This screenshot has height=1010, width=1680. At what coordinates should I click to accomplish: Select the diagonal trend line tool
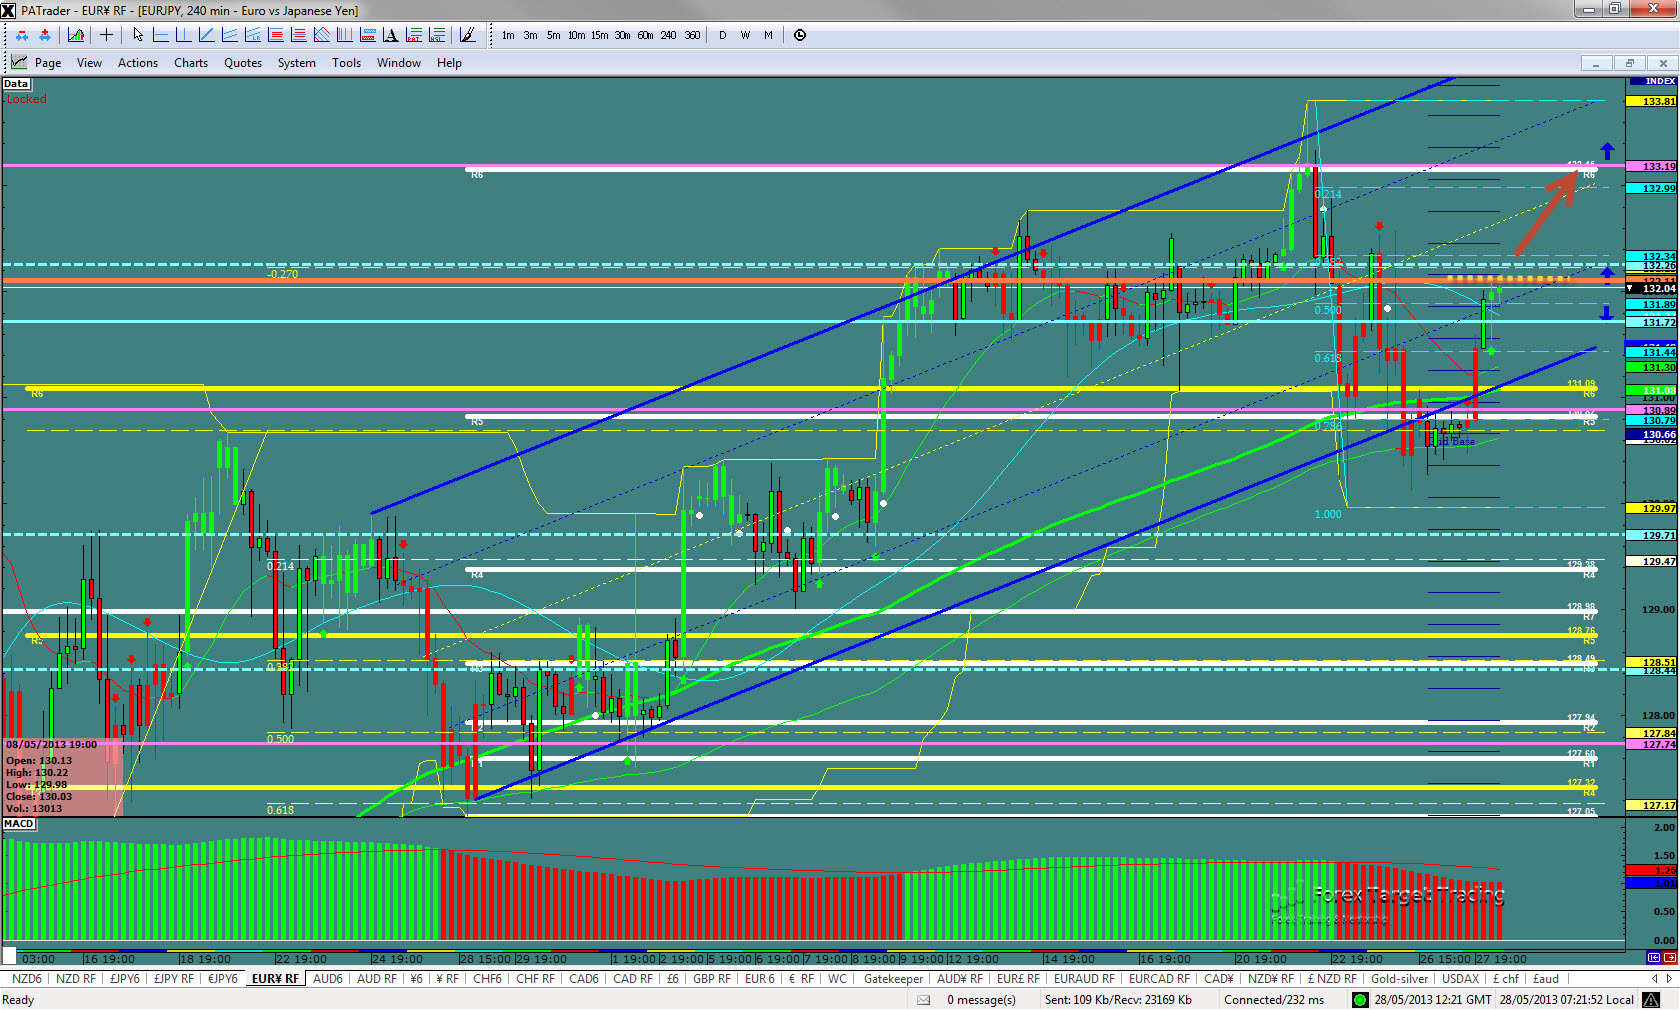[x=206, y=35]
